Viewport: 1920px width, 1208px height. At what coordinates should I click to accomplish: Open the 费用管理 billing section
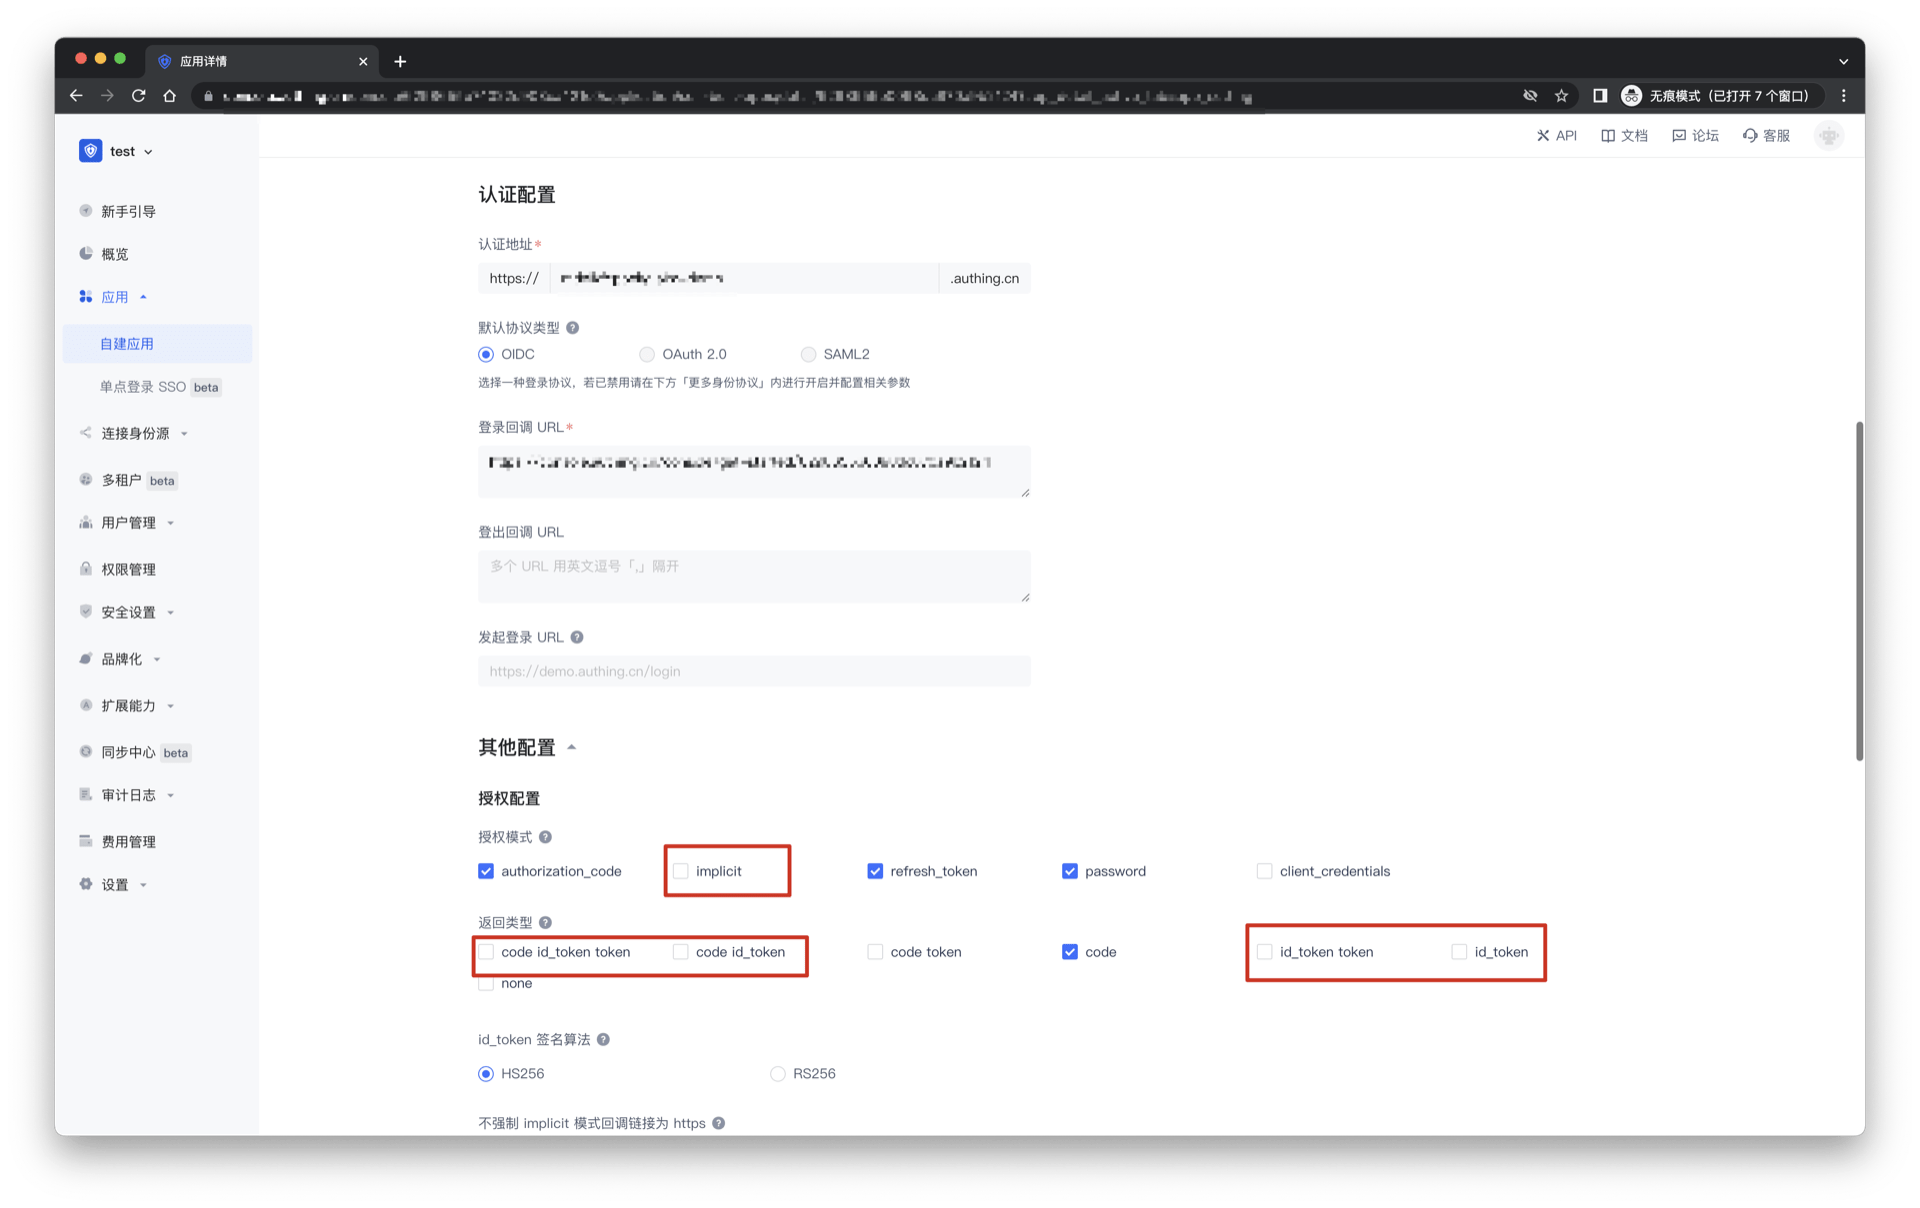(x=128, y=841)
